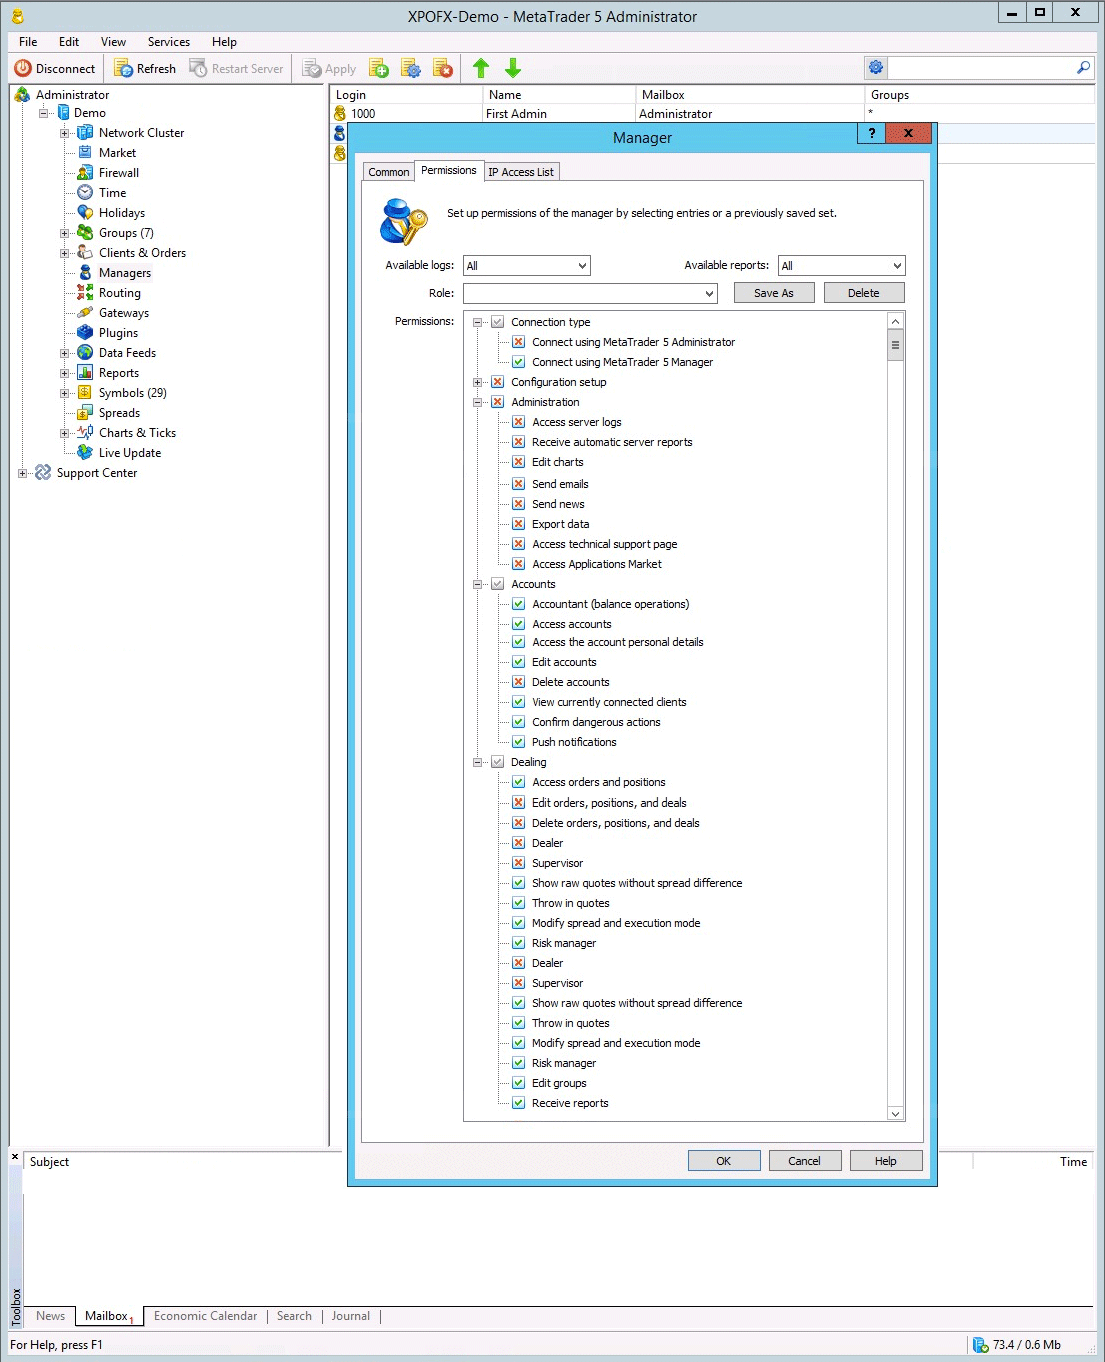The width and height of the screenshot is (1105, 1362).
Task: Select the Managers icon in the sidebar
Action: click(85, 272)
